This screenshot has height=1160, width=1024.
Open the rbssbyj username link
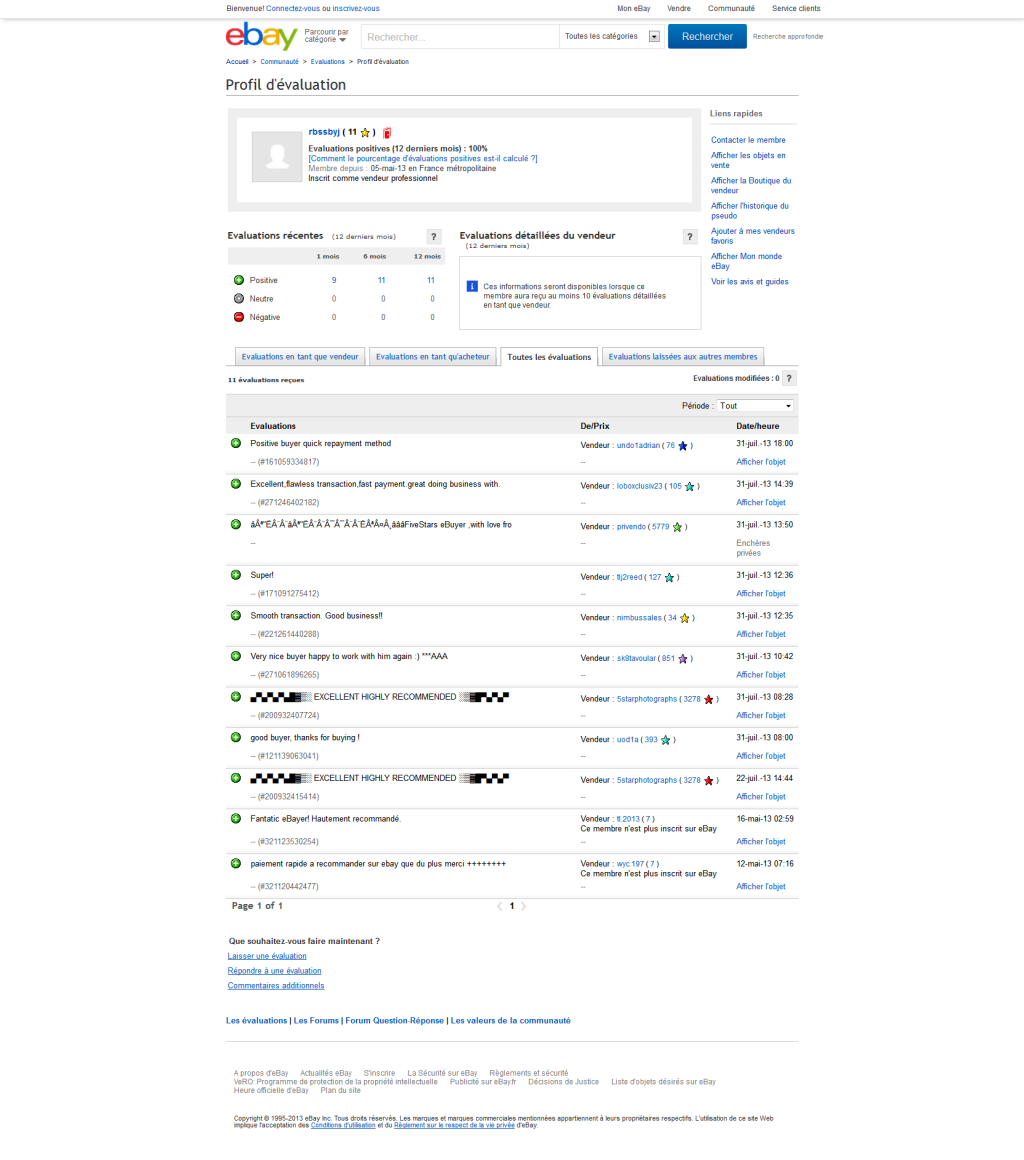click(324, 132)
